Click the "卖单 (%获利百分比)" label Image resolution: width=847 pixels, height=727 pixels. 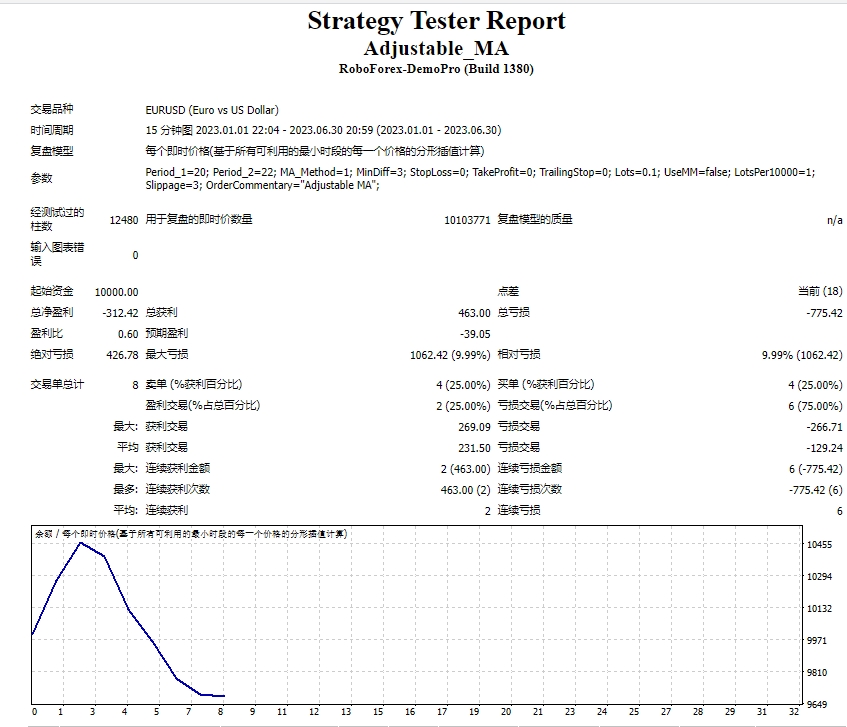pyautogui.click(x=194, y=385)
